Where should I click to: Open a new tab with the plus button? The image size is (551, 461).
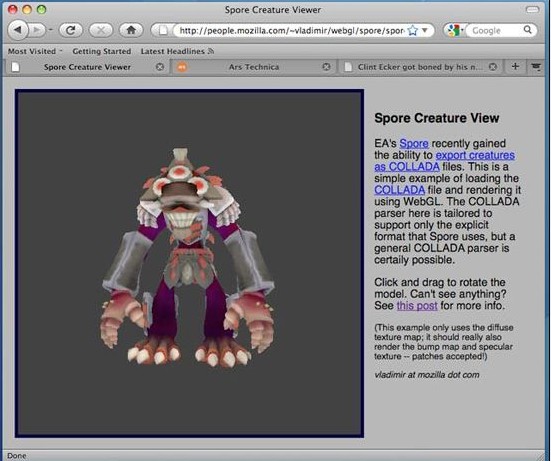coord(515,66)
